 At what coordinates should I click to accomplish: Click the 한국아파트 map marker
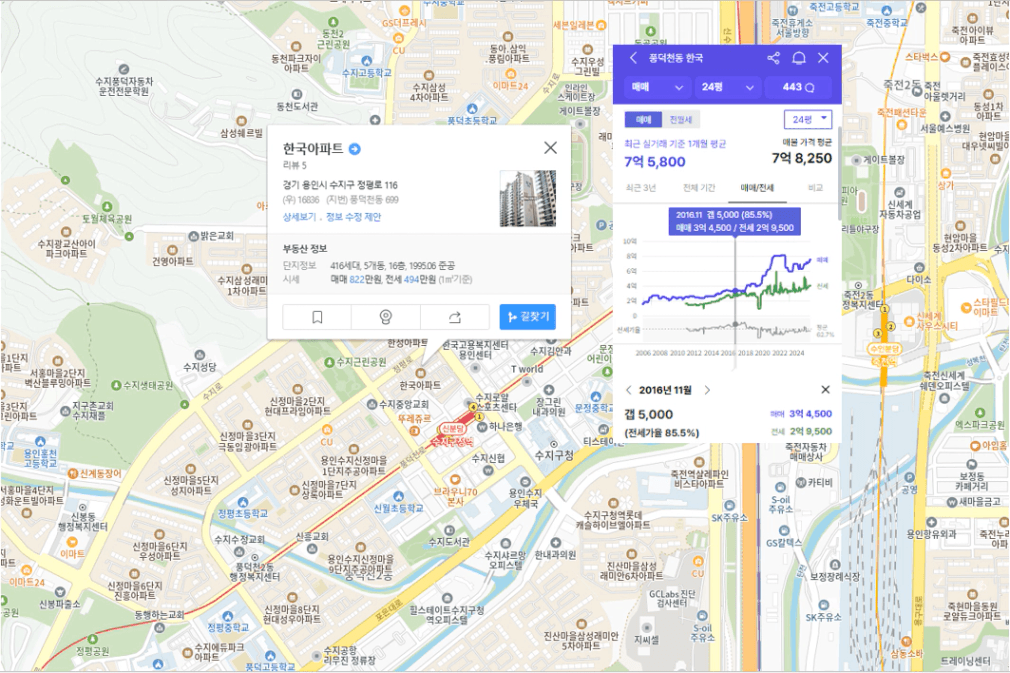pyautogui.click(x=421, y=373)
